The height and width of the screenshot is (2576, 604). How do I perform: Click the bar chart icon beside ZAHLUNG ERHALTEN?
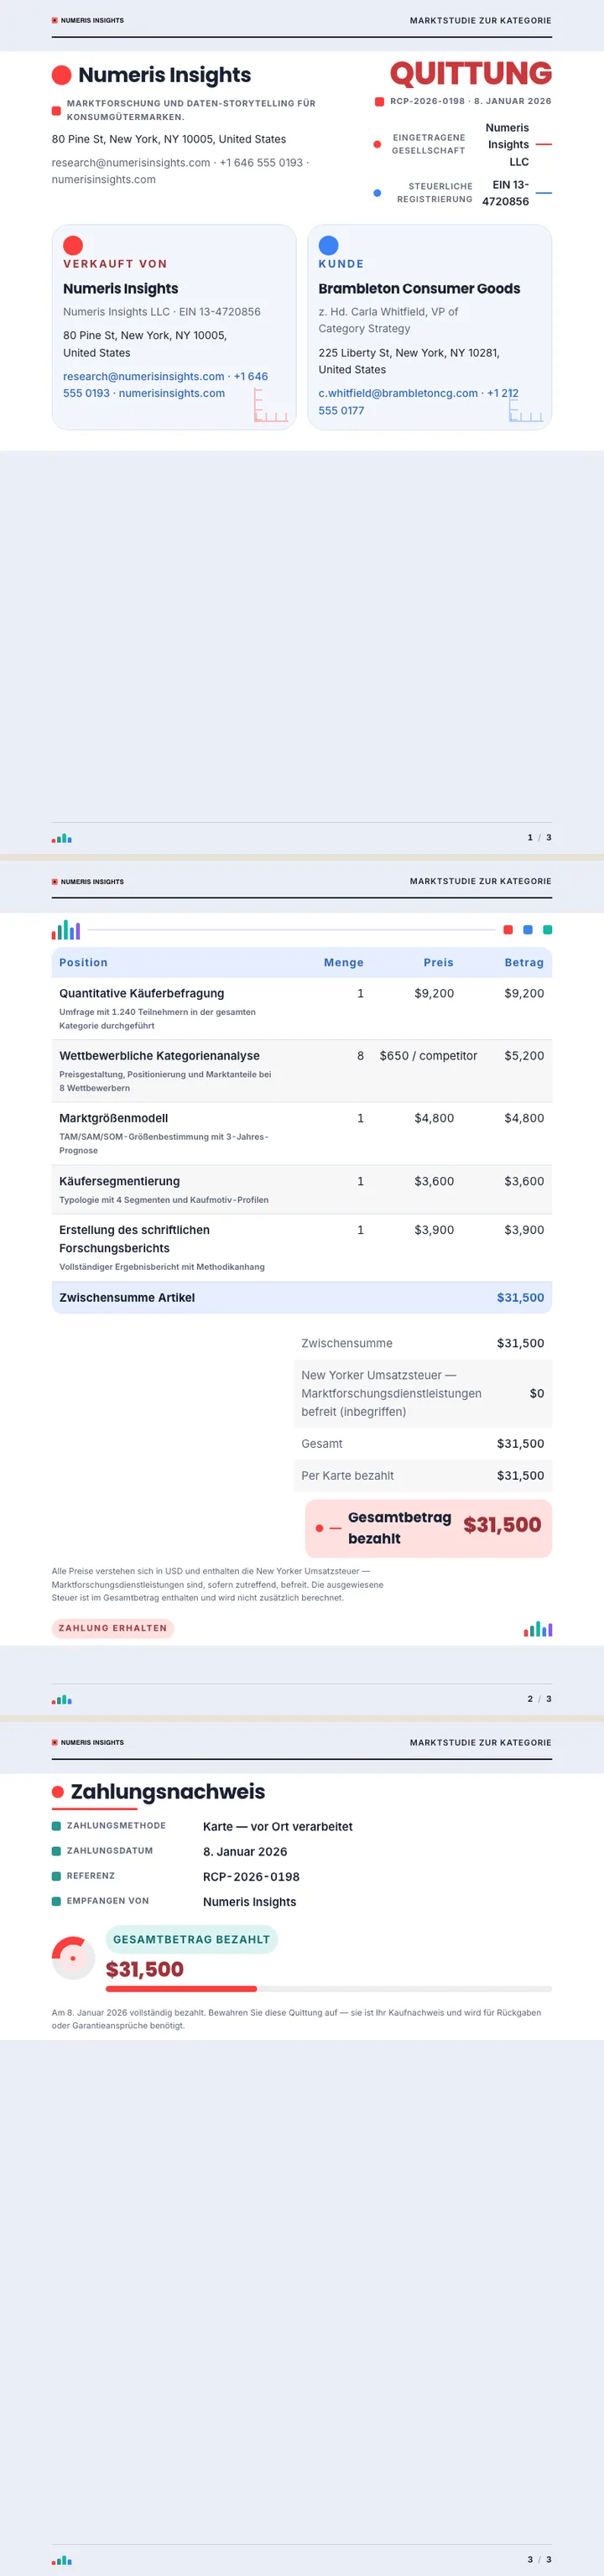click(538, 1628)
